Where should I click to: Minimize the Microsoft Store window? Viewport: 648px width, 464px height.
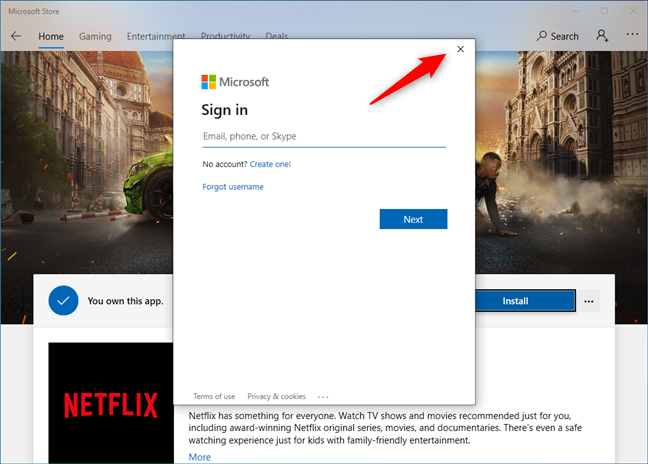[x=576, y=11]
